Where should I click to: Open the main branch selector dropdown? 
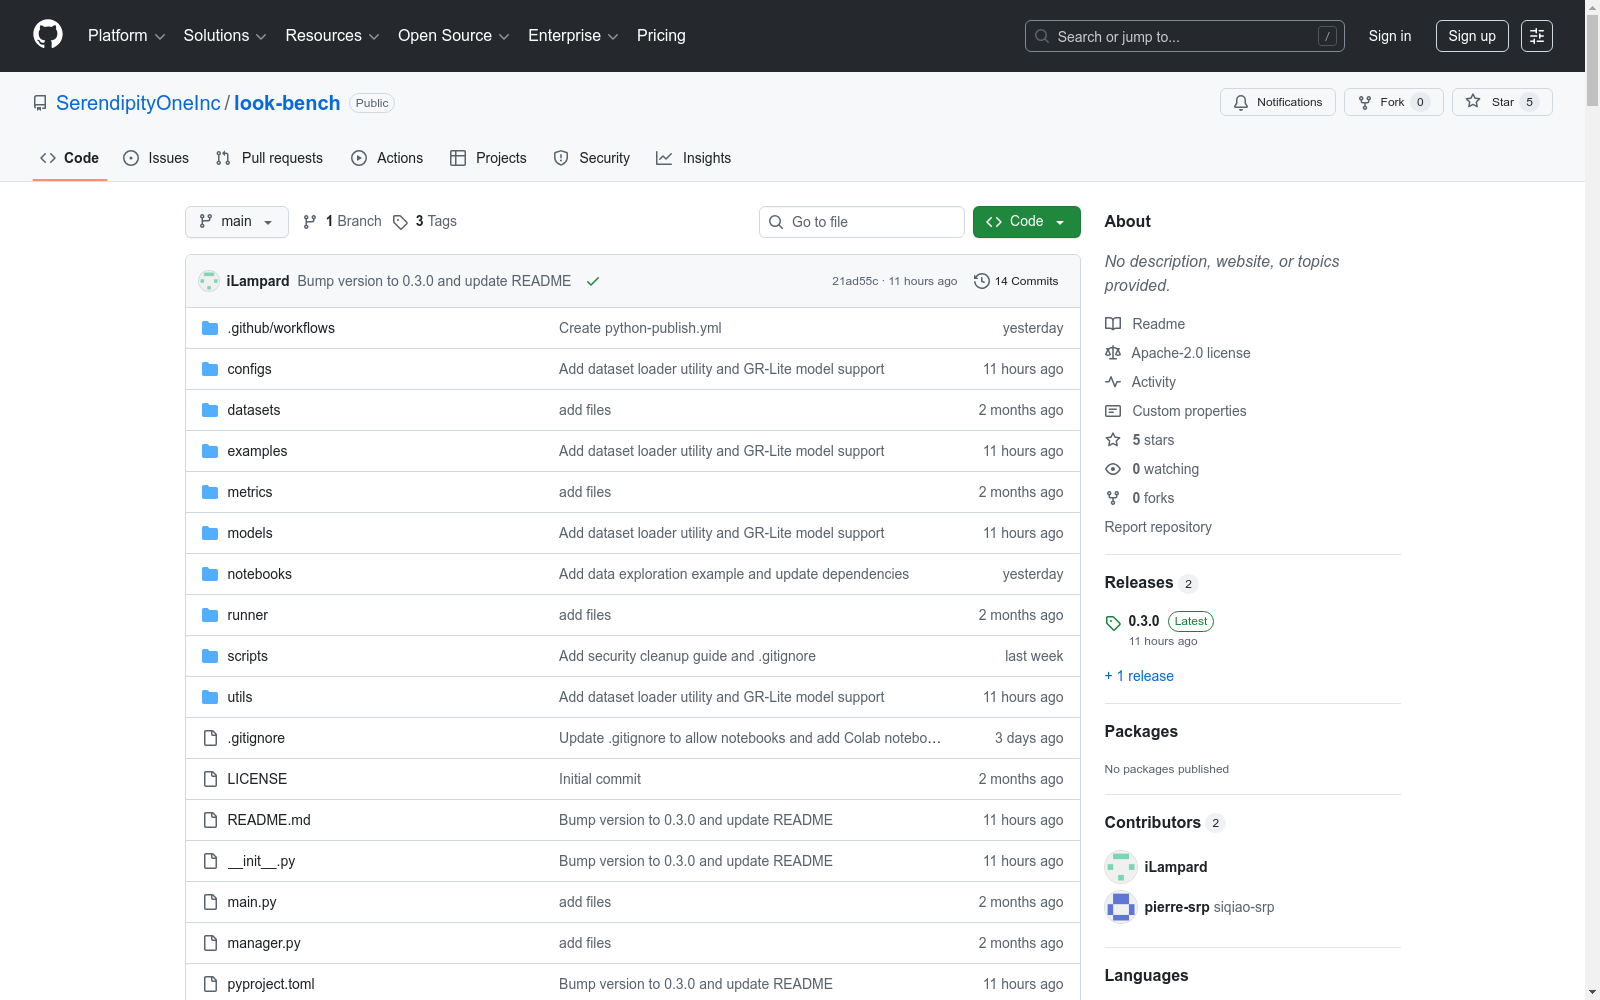(x=237, y=222)
